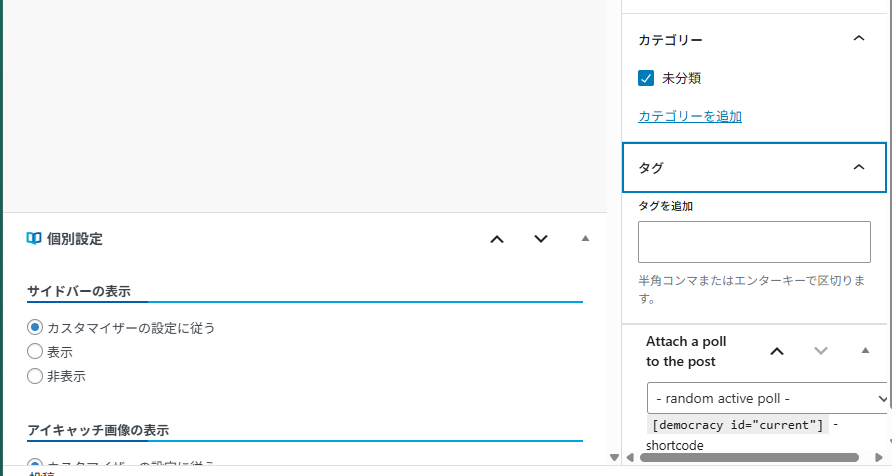
Task: Click the democracy id="current" shortcode text
Action: pos(738,425)
